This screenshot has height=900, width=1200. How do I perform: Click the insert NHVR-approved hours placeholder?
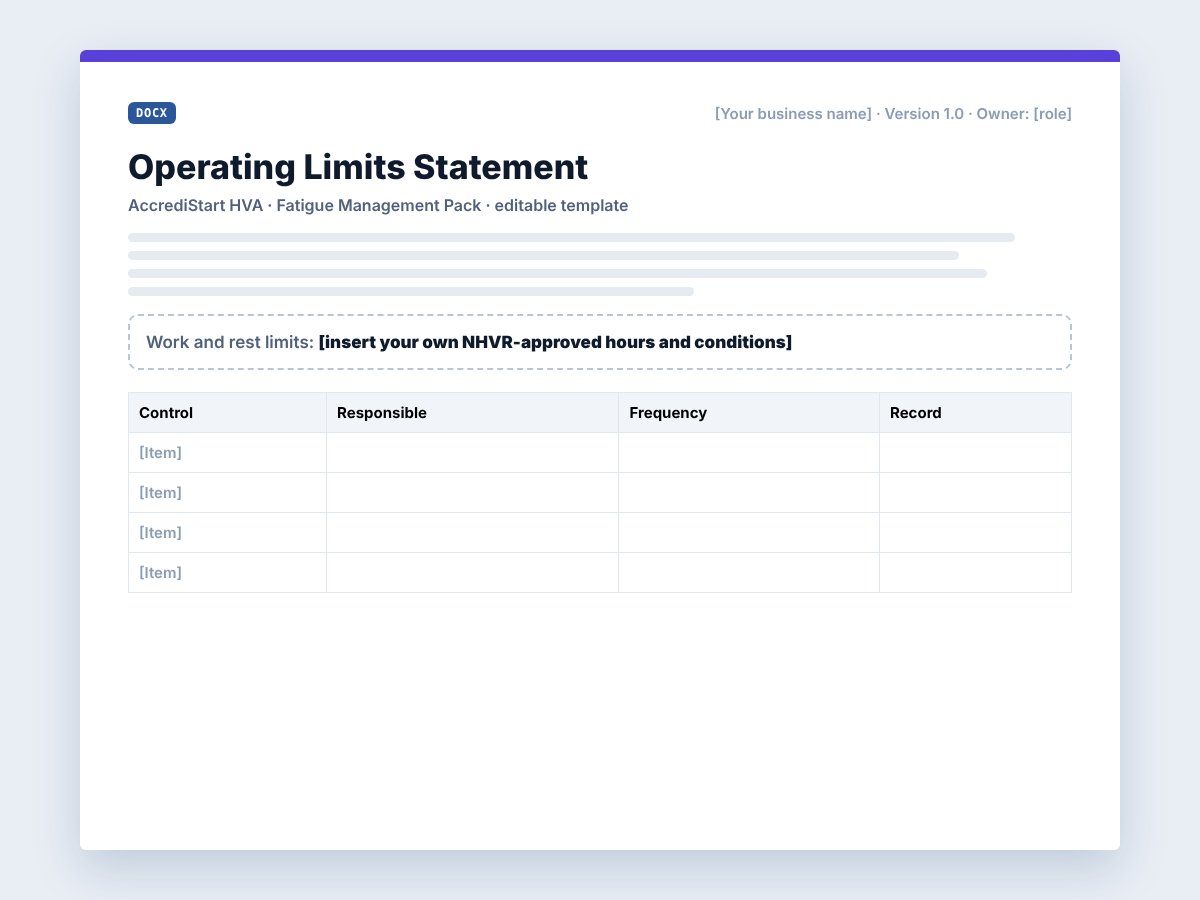click(x=555, y=342)
